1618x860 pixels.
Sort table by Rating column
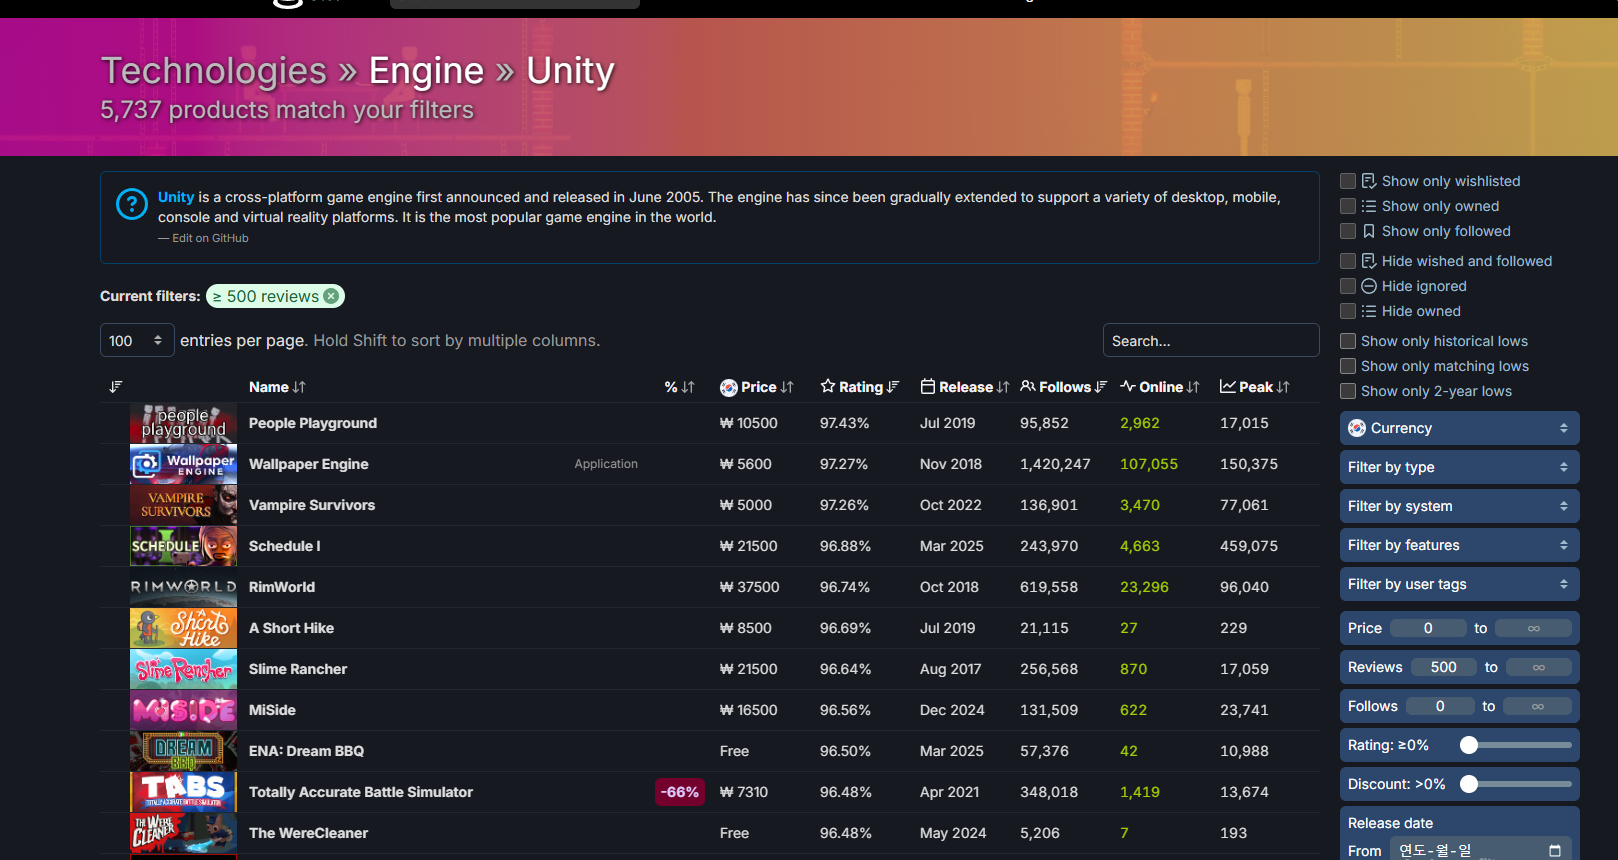point(860,387)
